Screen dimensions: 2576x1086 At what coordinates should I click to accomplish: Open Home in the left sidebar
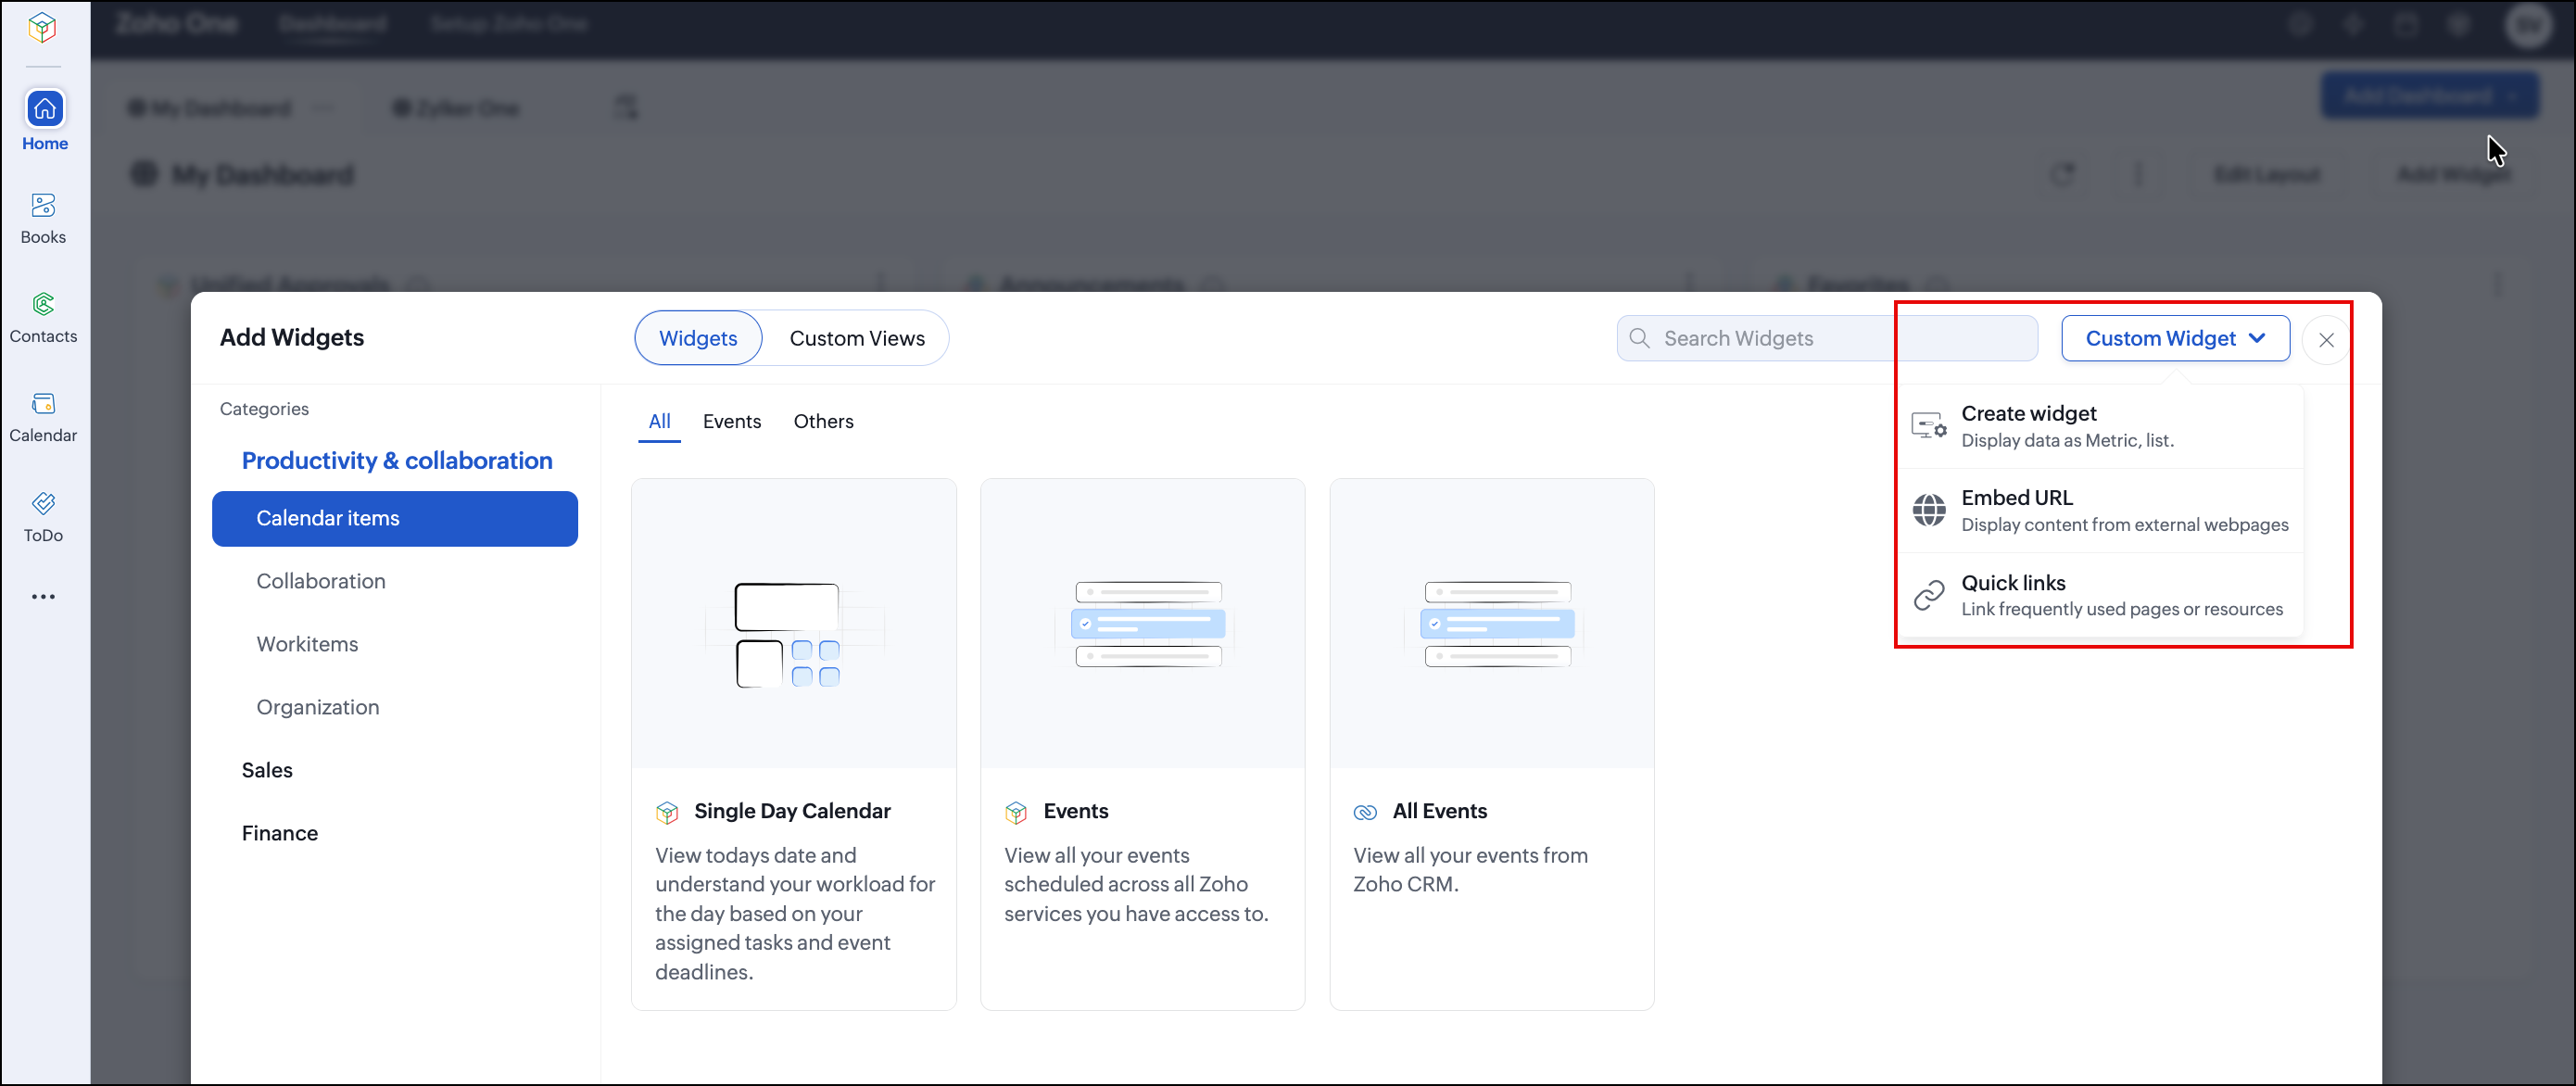click(x=45, y=120)
